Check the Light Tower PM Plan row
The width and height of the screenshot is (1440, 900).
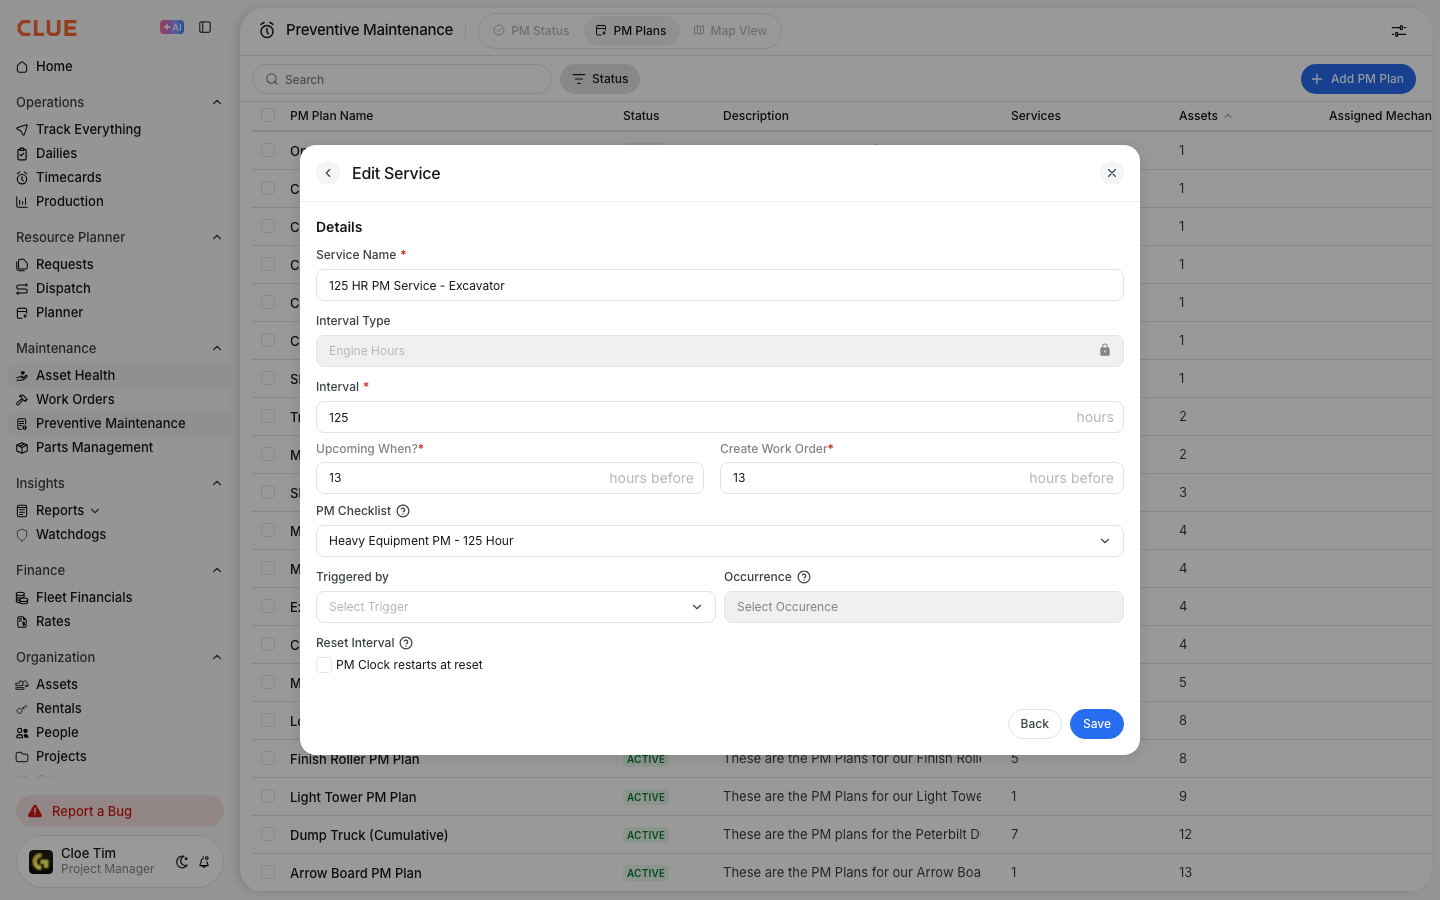point(268,796)
